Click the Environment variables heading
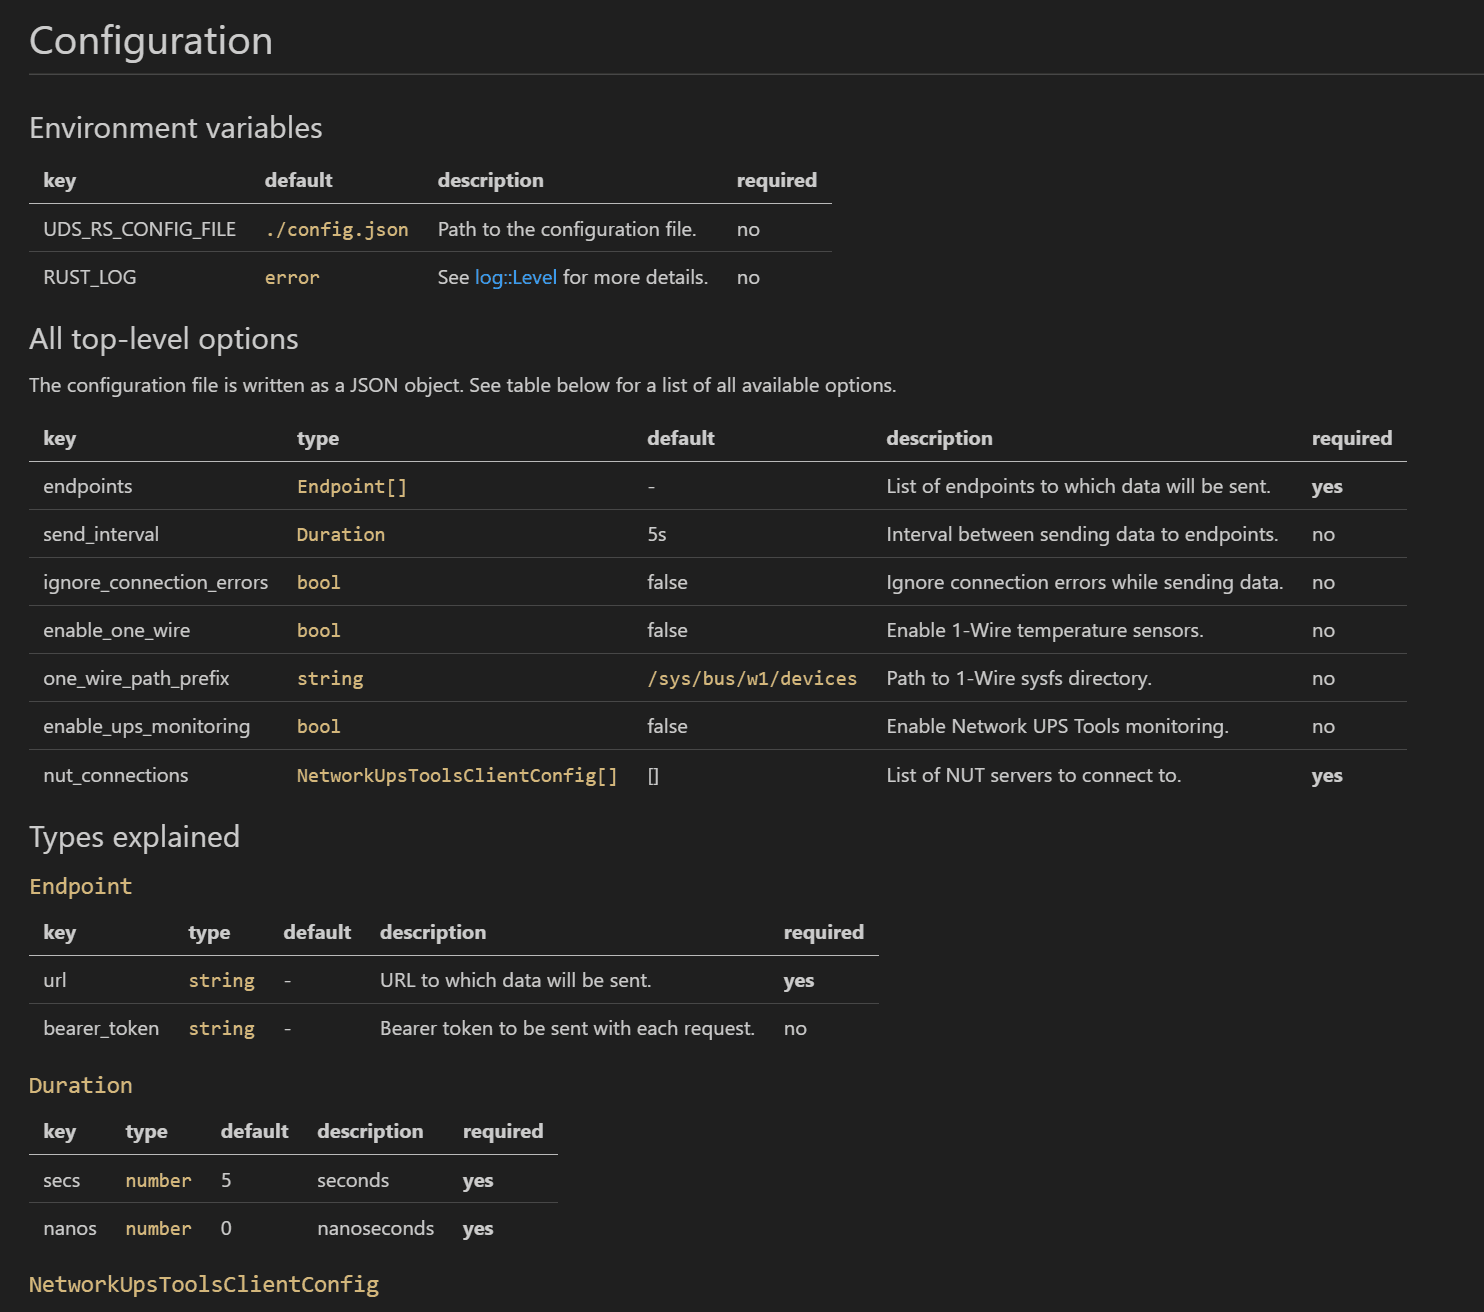Screen dimensions: 1484x1312 176,127
